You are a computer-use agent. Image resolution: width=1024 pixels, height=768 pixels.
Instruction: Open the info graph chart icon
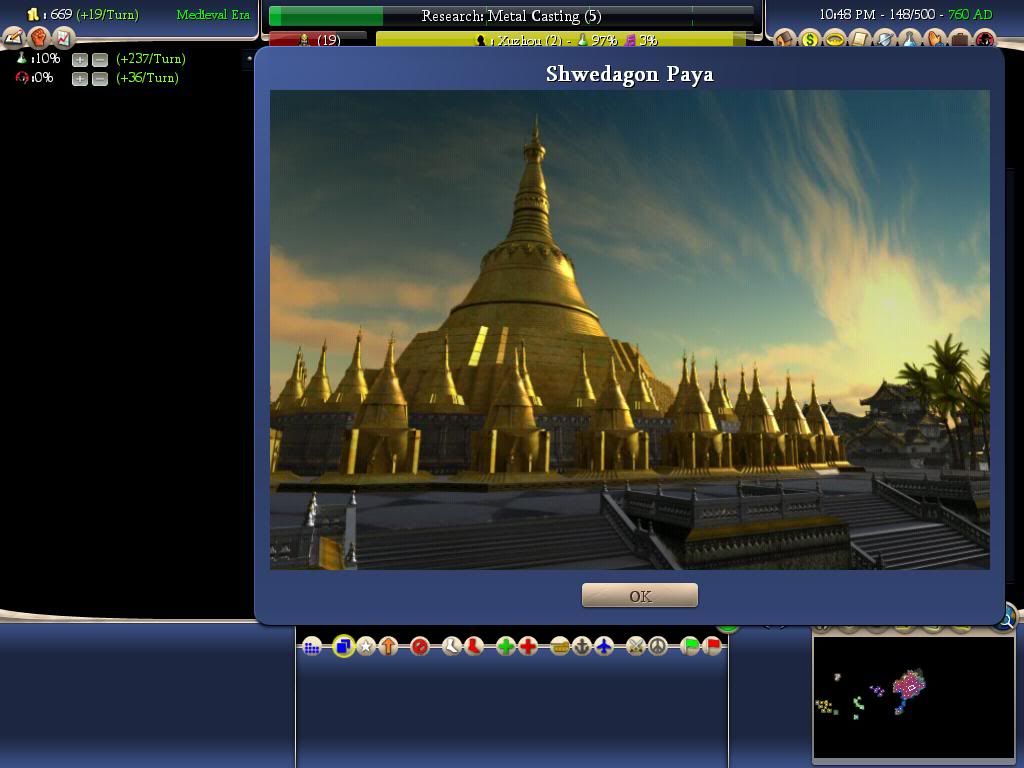[x=63, y=39]
